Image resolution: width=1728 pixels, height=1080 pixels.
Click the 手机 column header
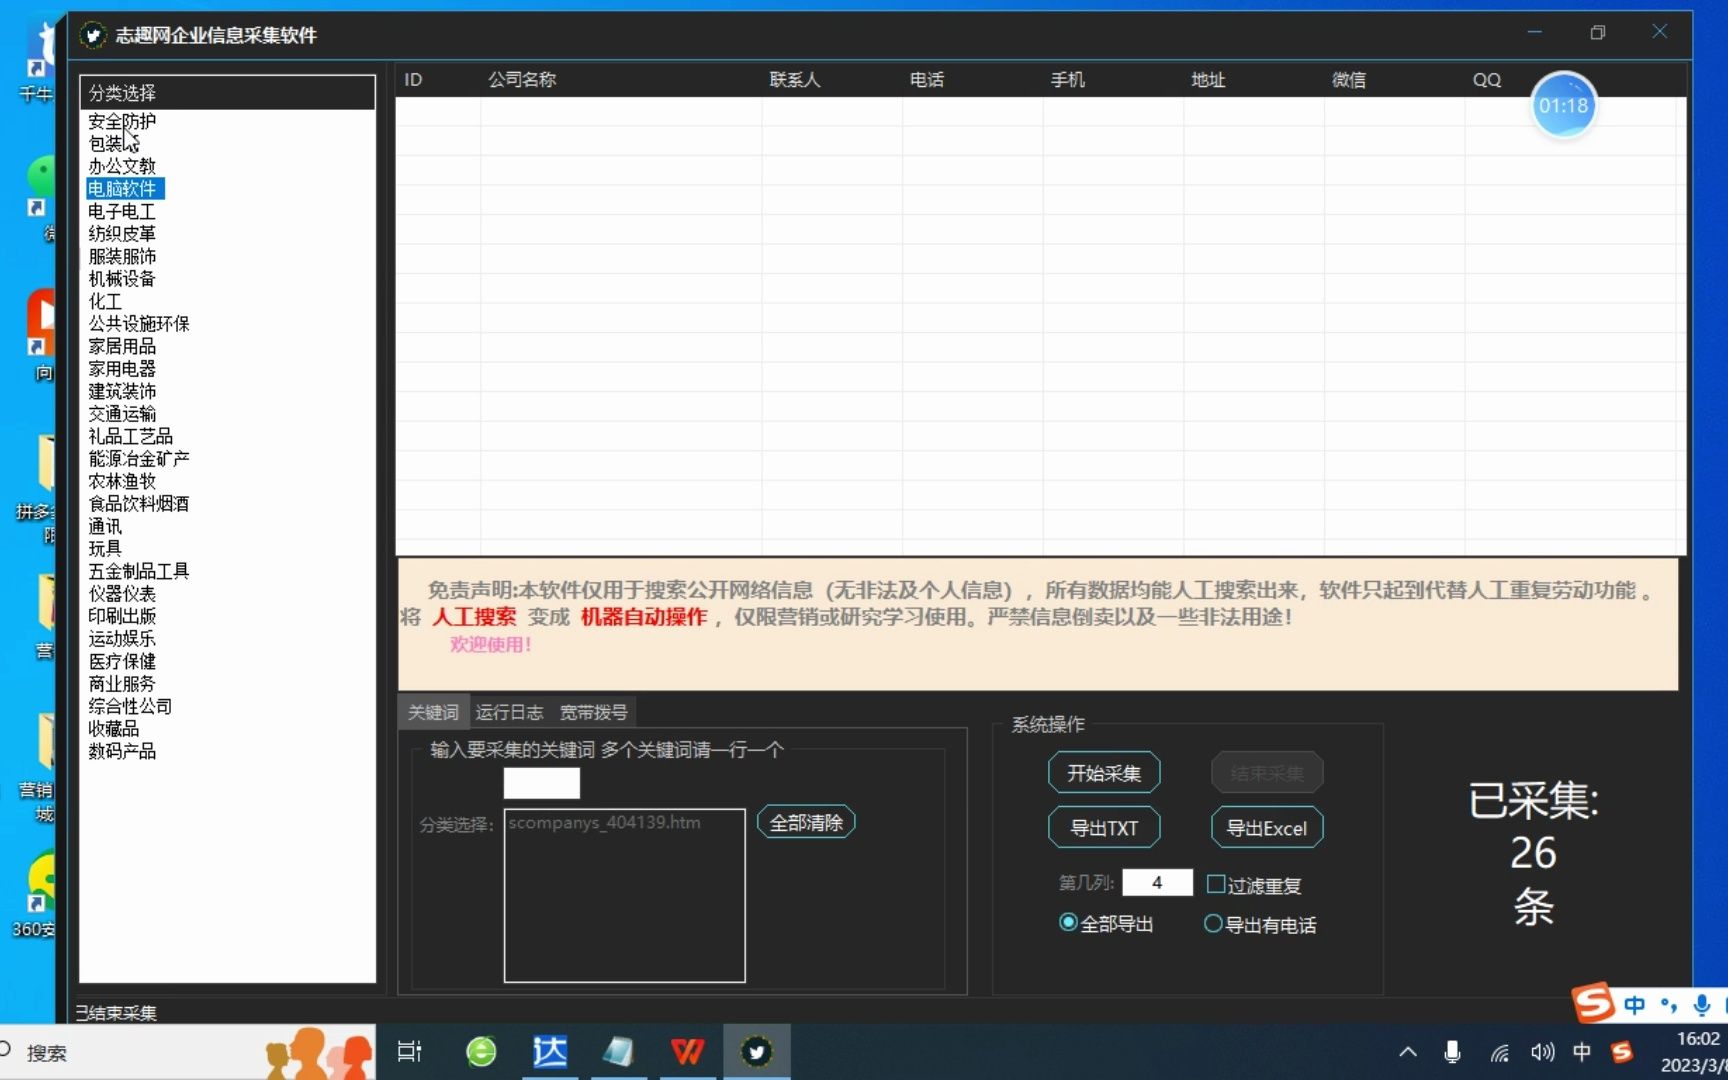pos(1067,80)
